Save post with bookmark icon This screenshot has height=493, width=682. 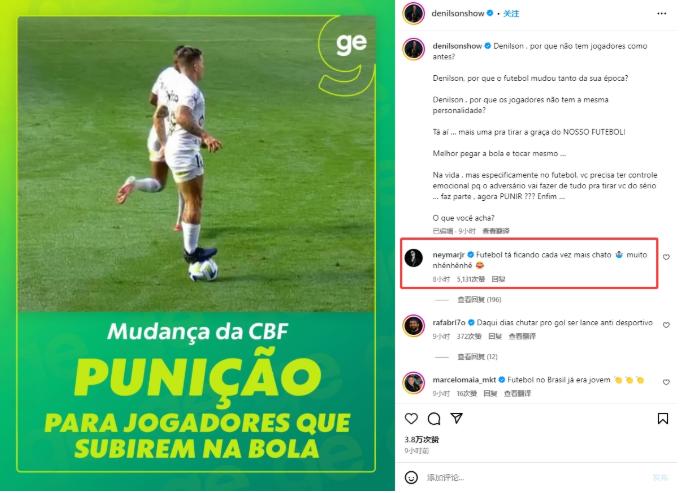[663, 419]
